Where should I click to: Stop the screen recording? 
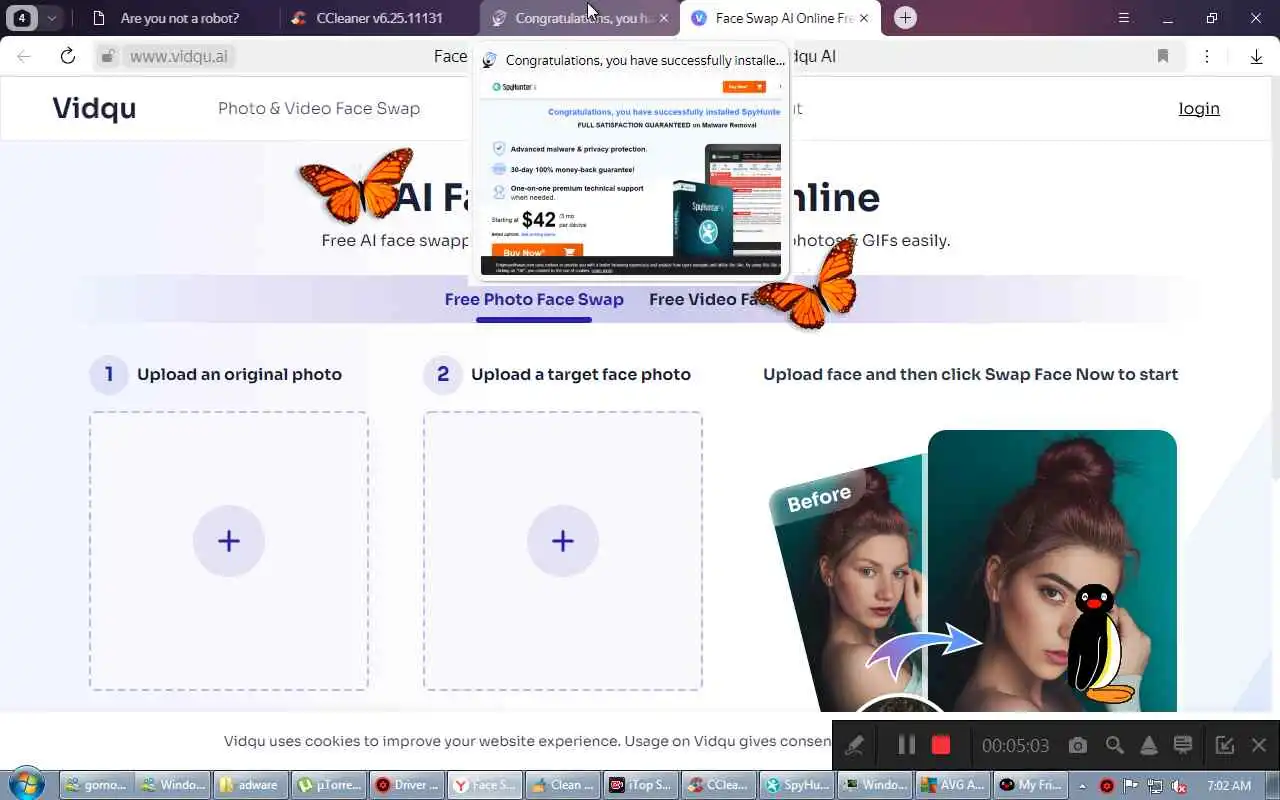pos(940,745)
